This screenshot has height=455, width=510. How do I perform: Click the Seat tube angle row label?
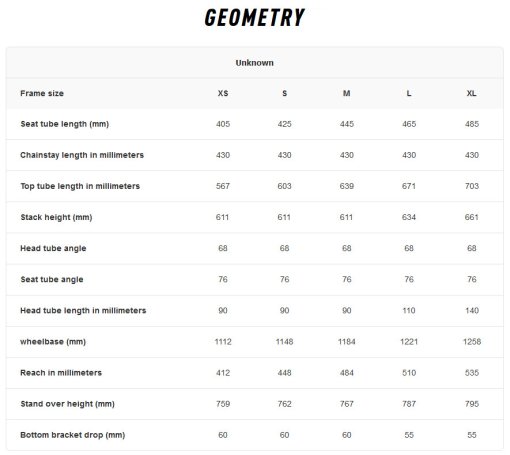pos(52,279)
